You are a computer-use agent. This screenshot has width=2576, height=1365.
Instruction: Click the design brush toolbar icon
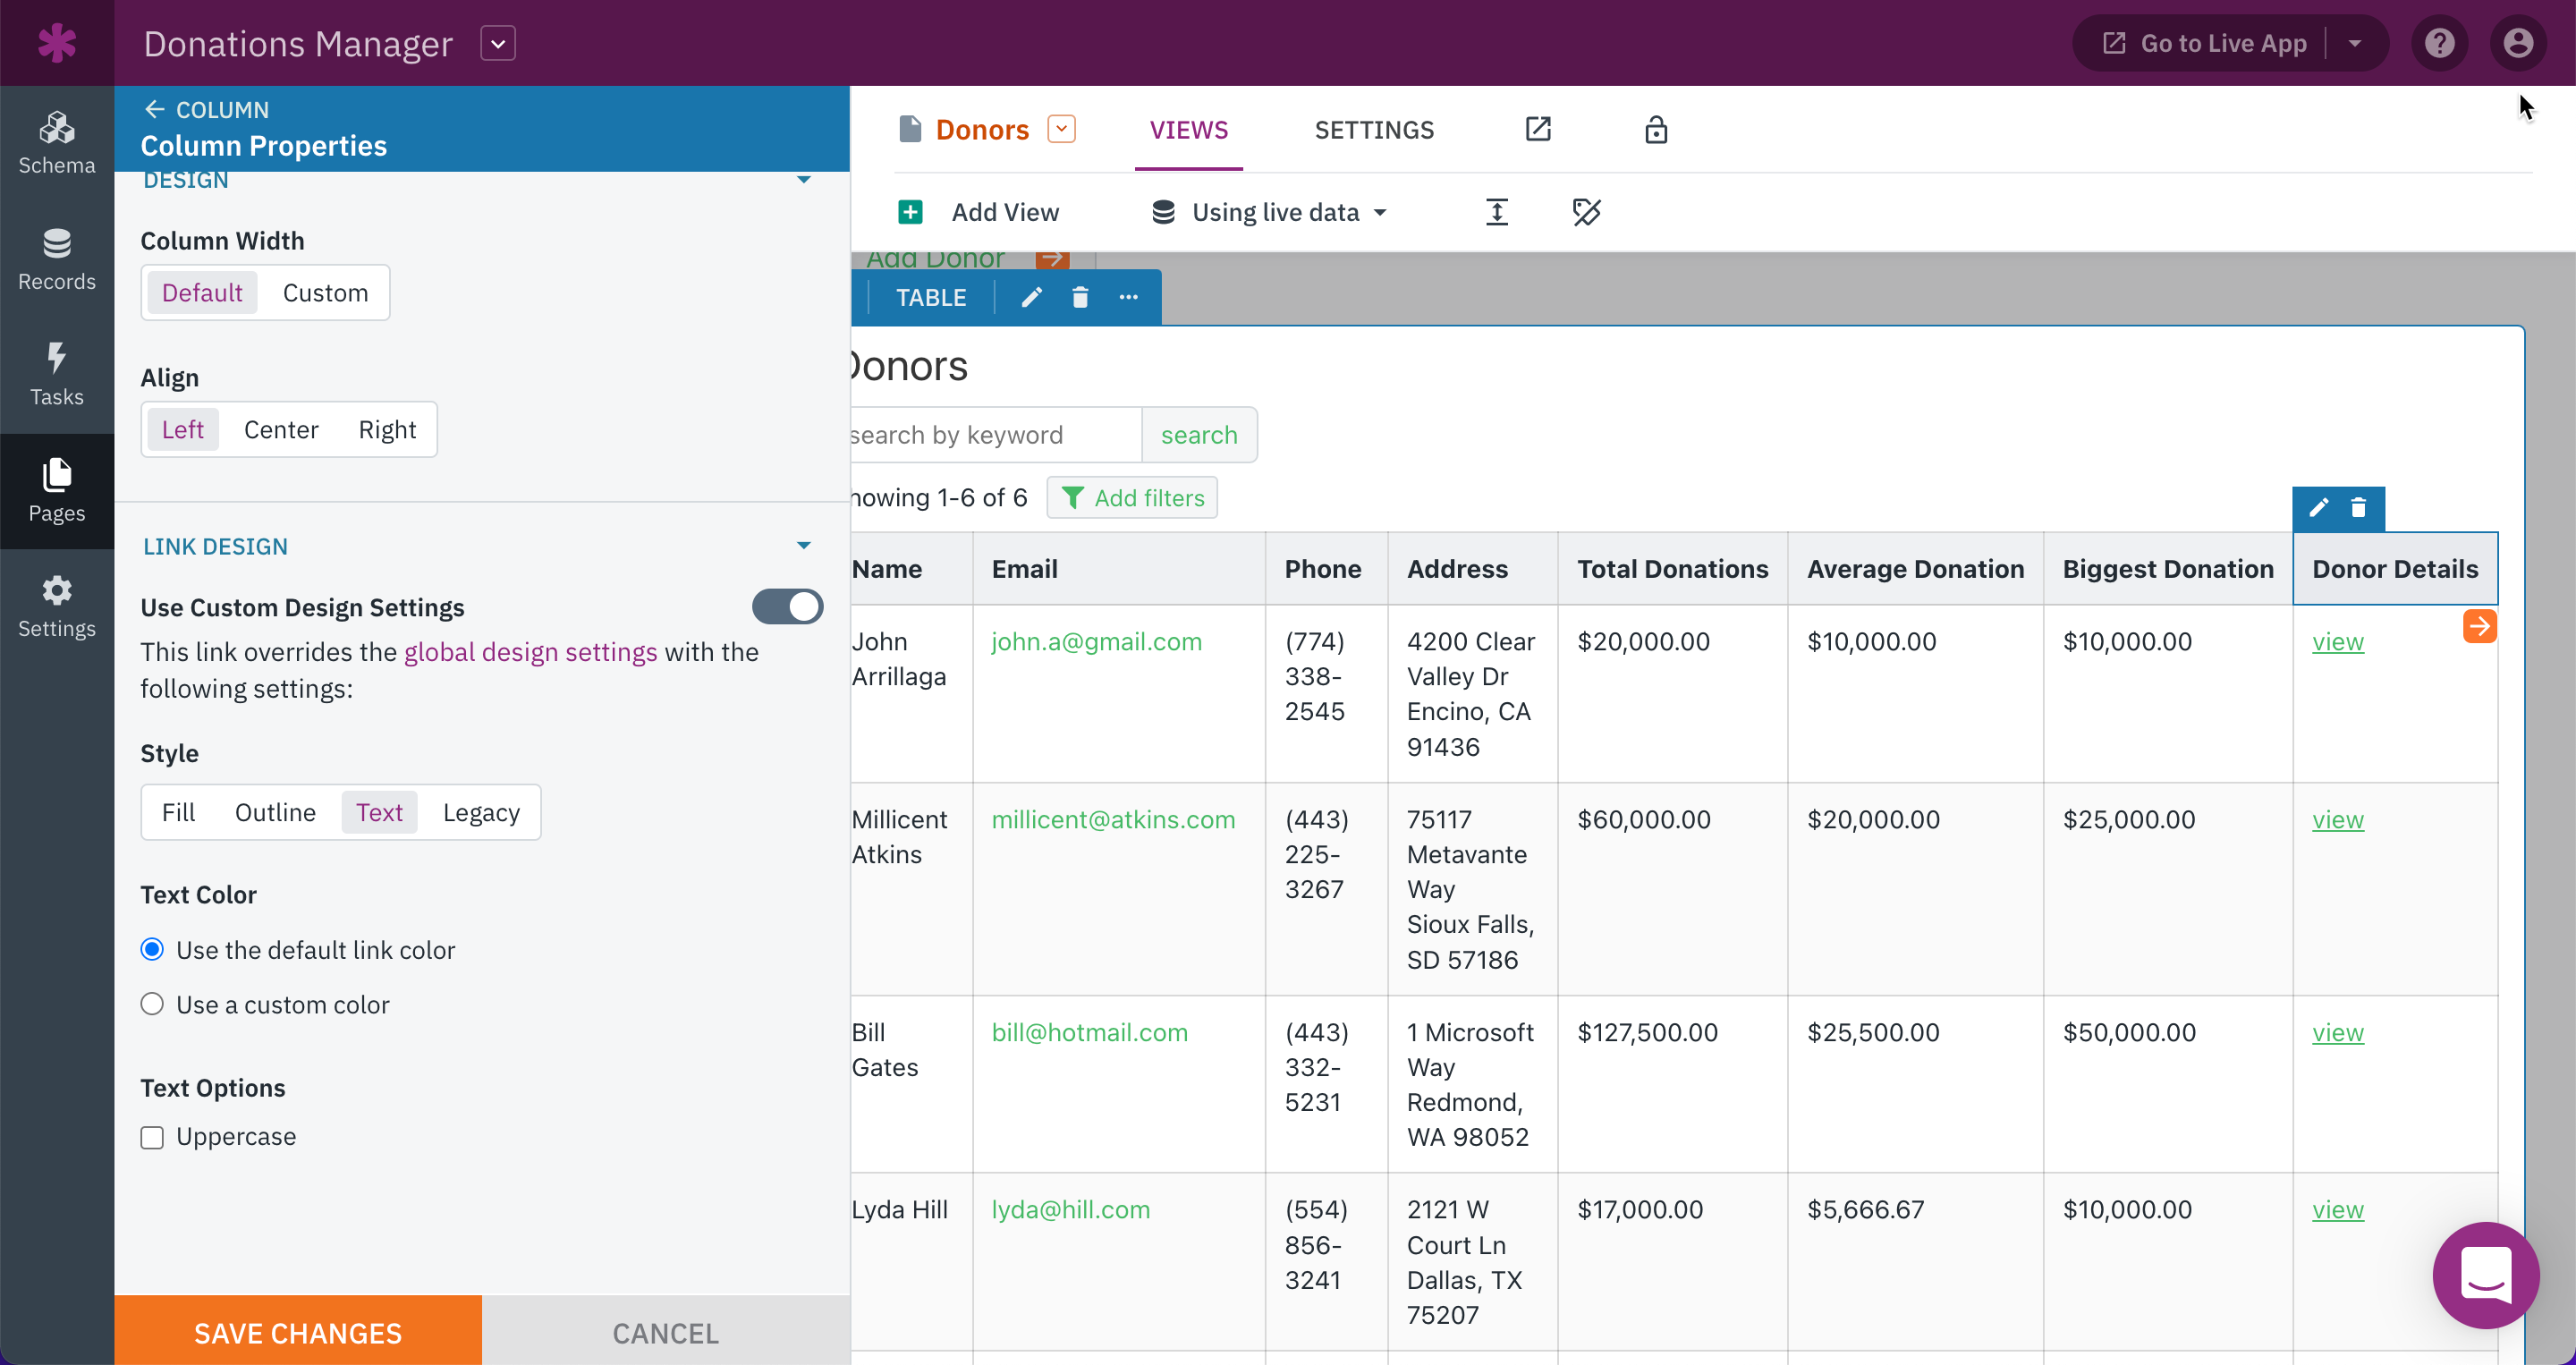click(1586, 212)
